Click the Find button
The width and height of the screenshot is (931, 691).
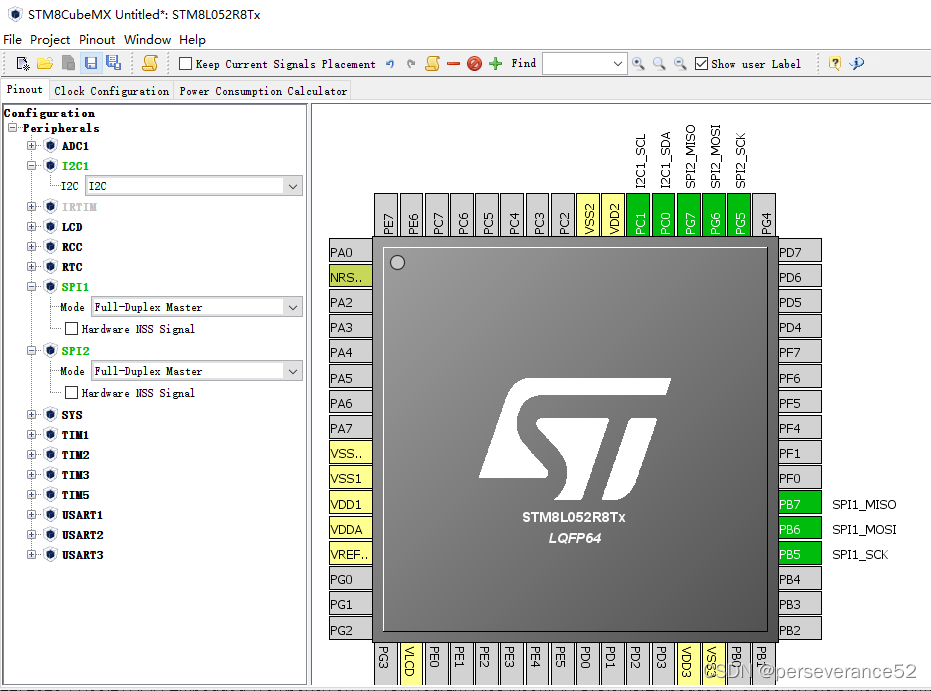click(x=523, y=63)
